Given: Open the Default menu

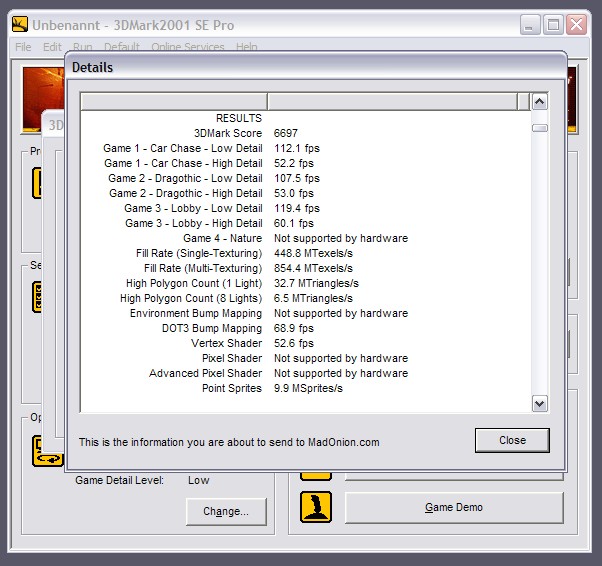Looking at the screenshot, I should coord(122,47).
